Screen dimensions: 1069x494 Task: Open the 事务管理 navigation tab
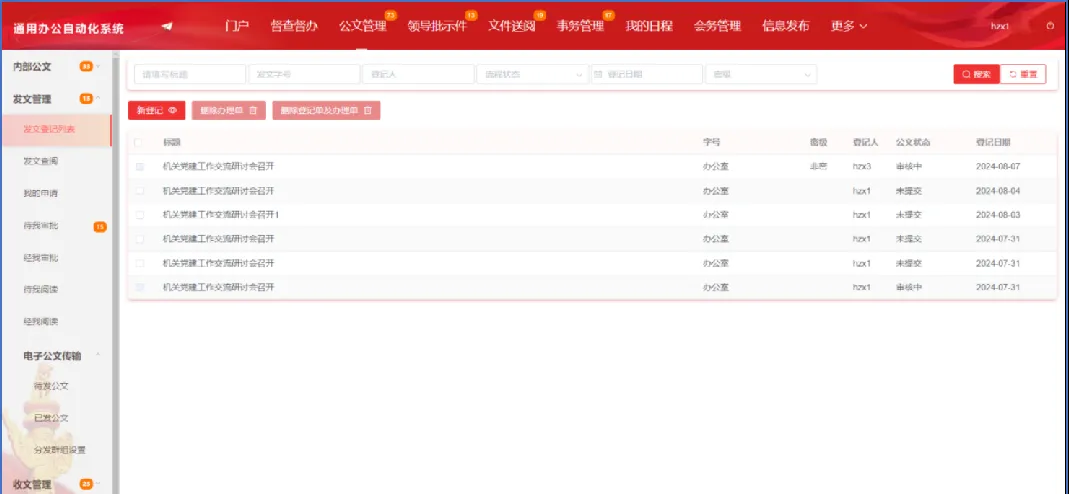[x=580, y=27]
